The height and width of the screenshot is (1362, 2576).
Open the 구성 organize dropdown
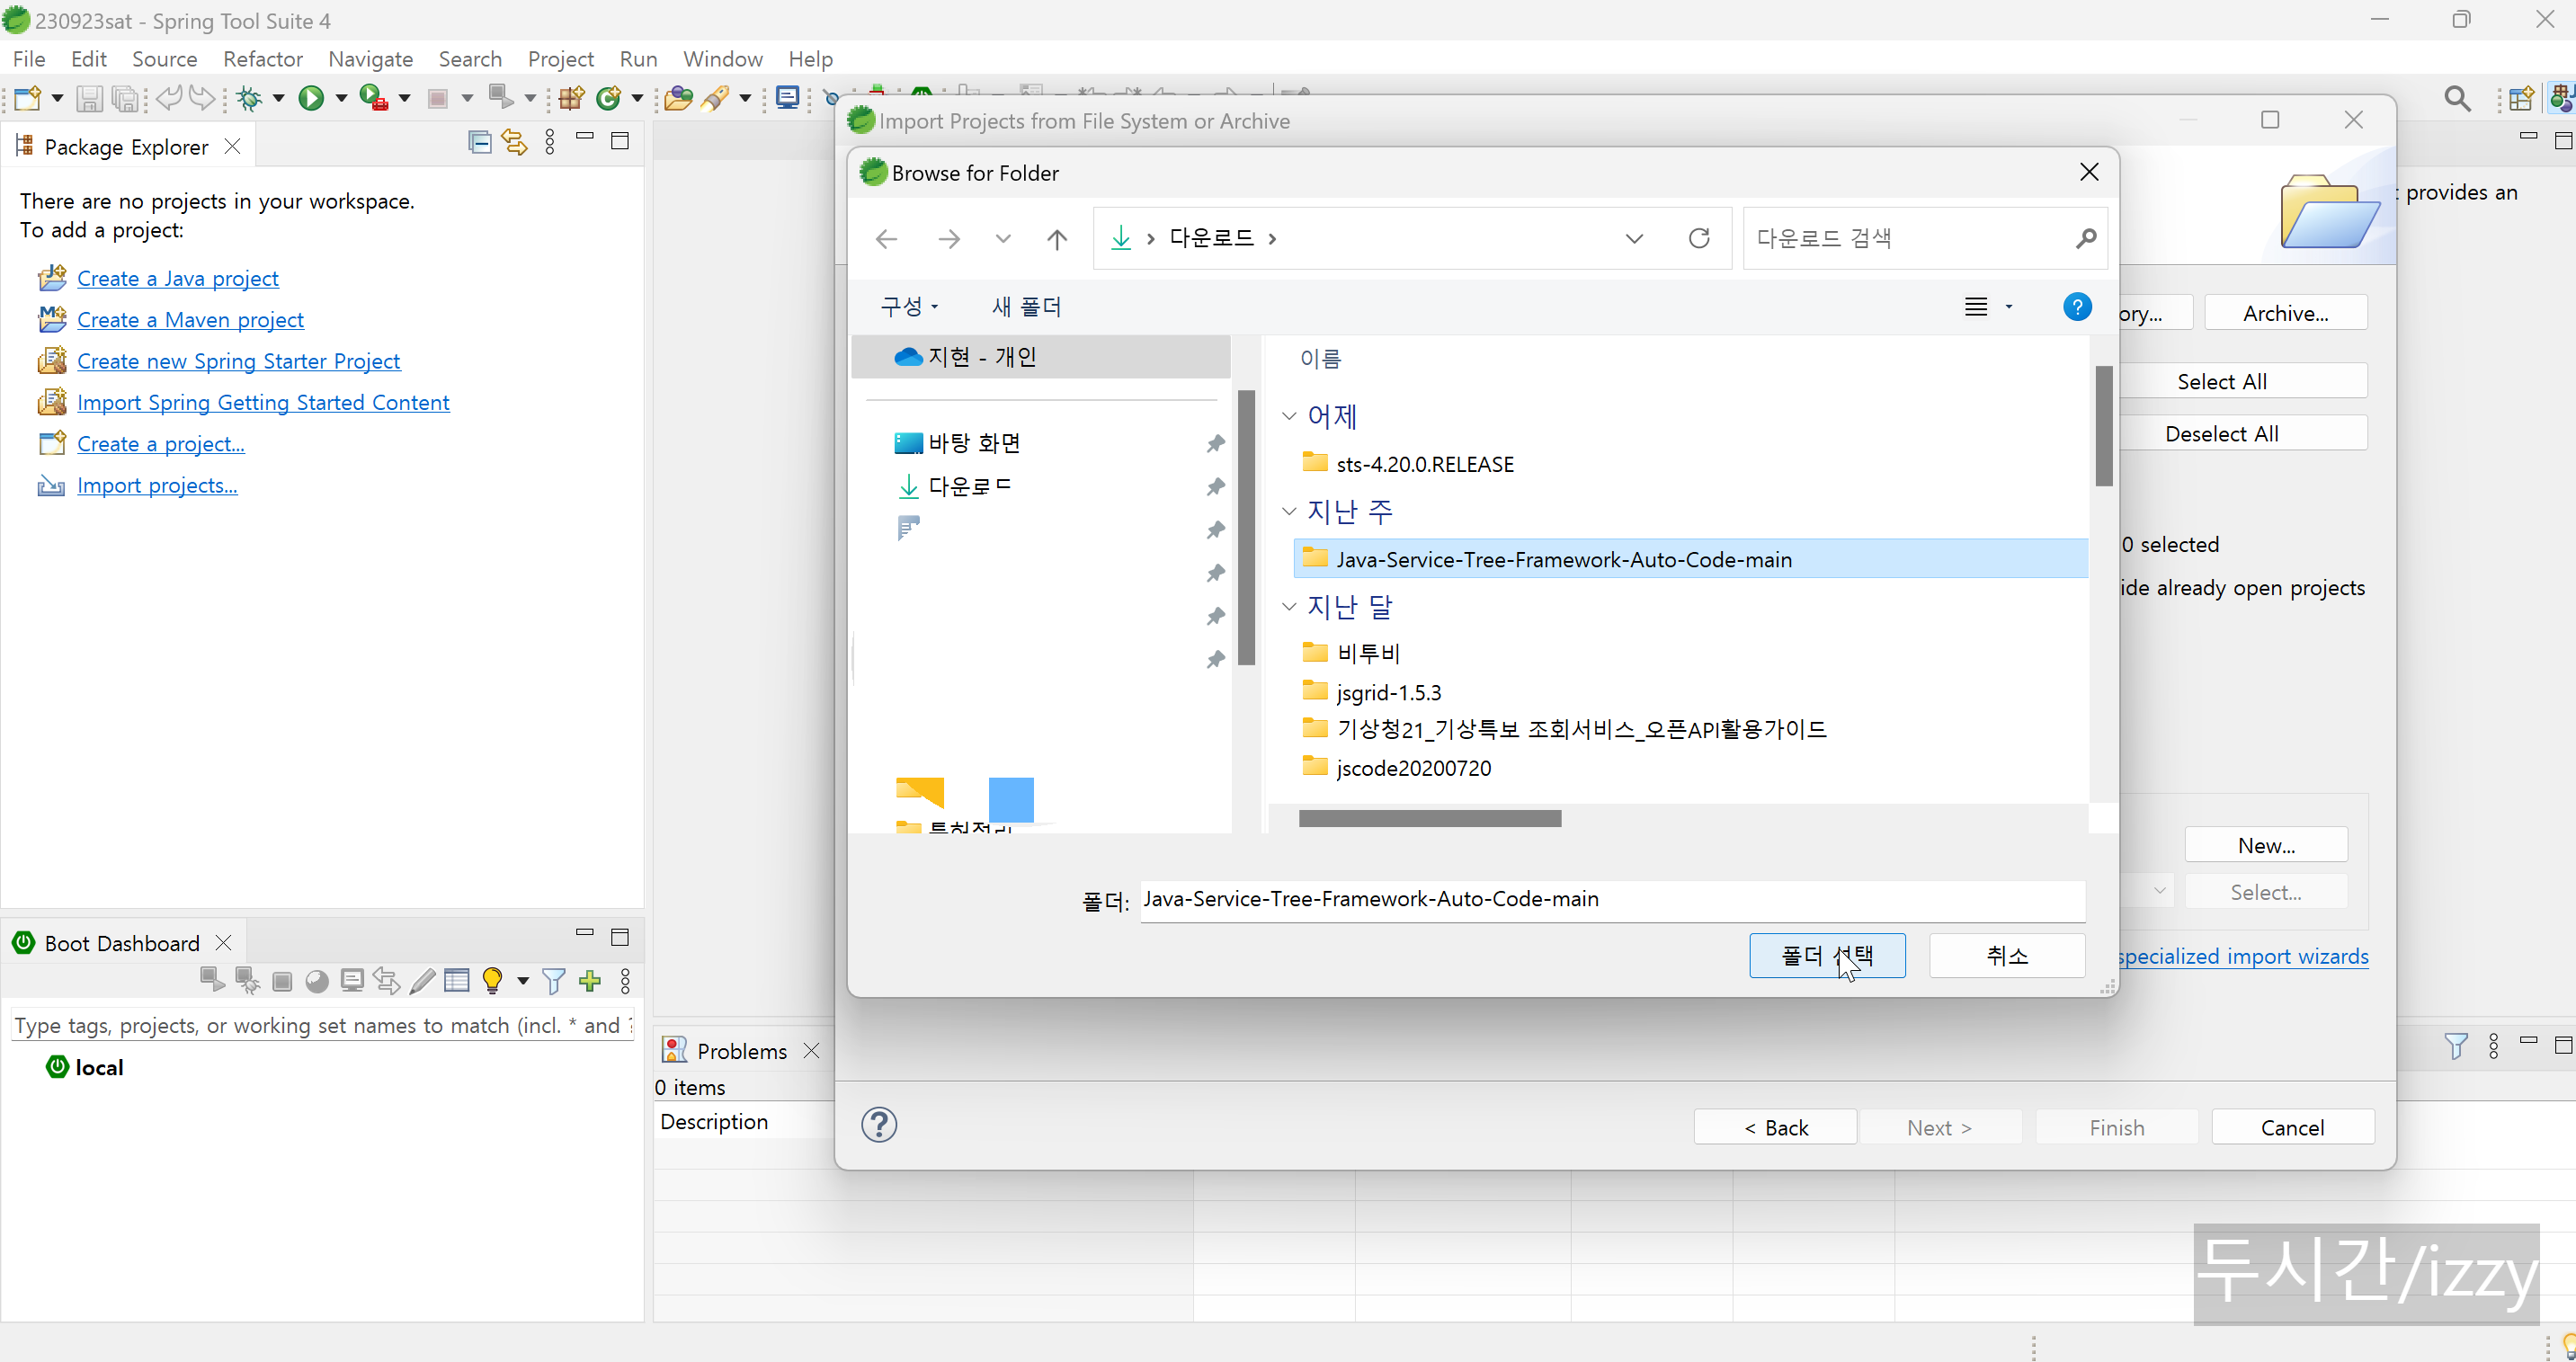pyautogui.click(x=909, y=306)
